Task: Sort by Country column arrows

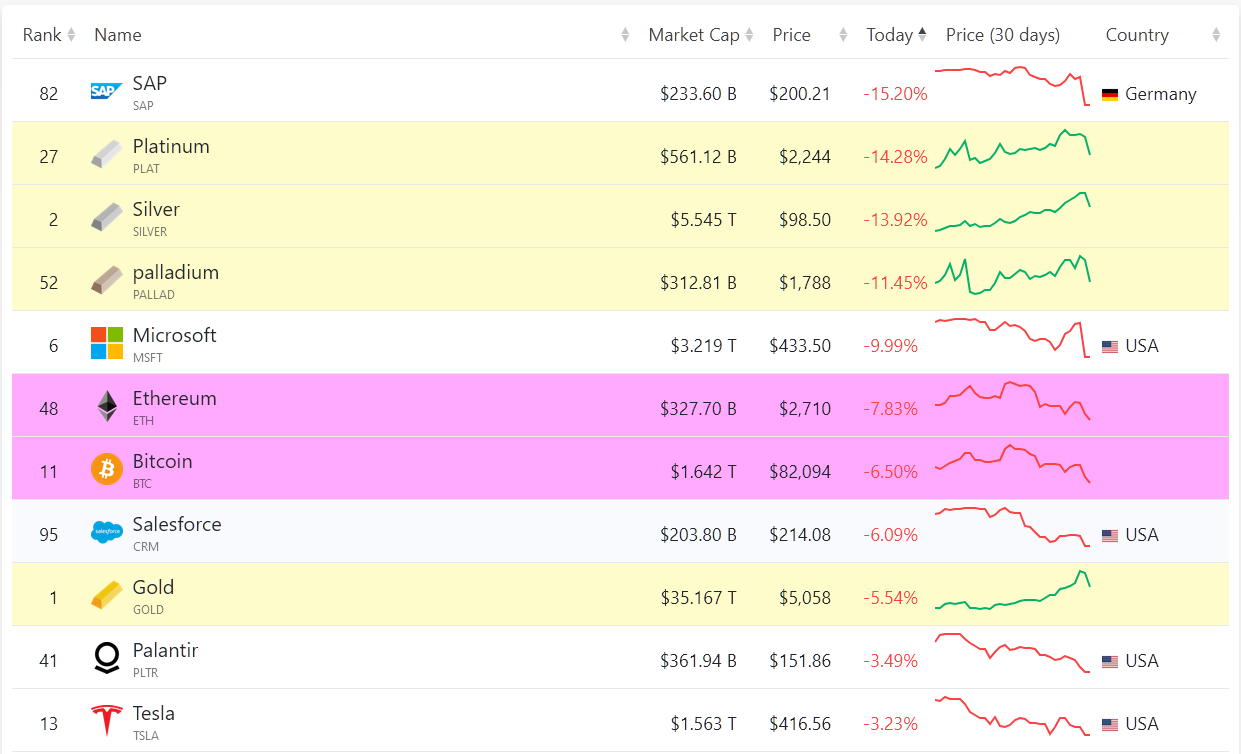Action: tap(1216, 35)
